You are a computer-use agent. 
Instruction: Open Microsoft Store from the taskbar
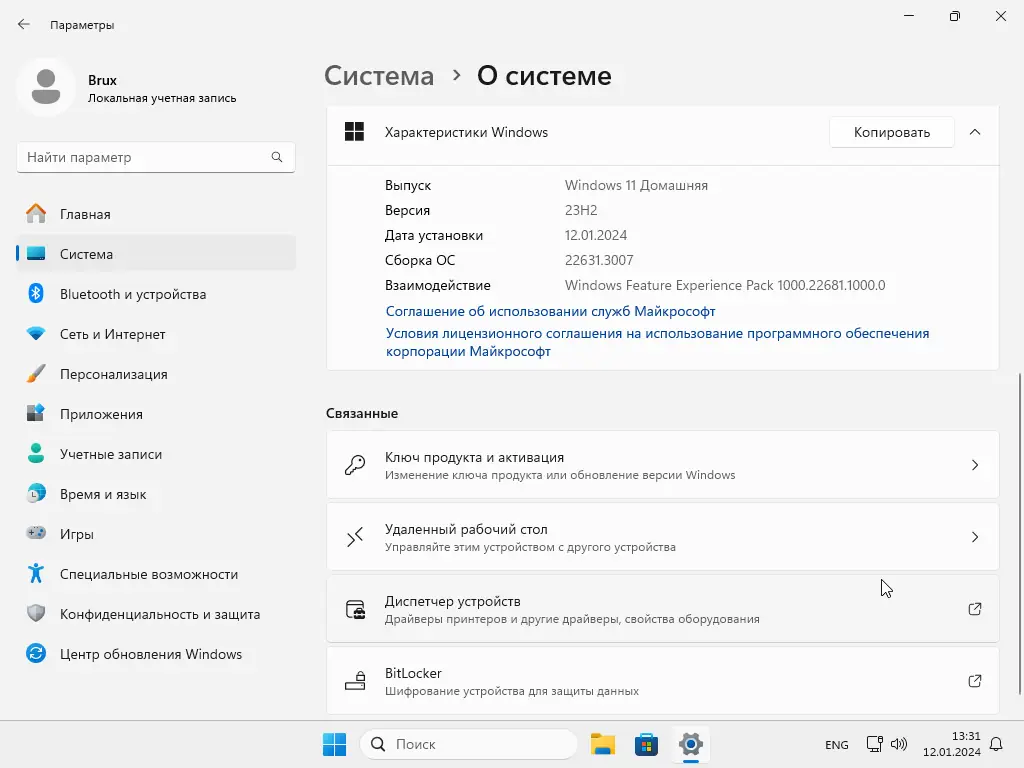[x=646, y=744]
